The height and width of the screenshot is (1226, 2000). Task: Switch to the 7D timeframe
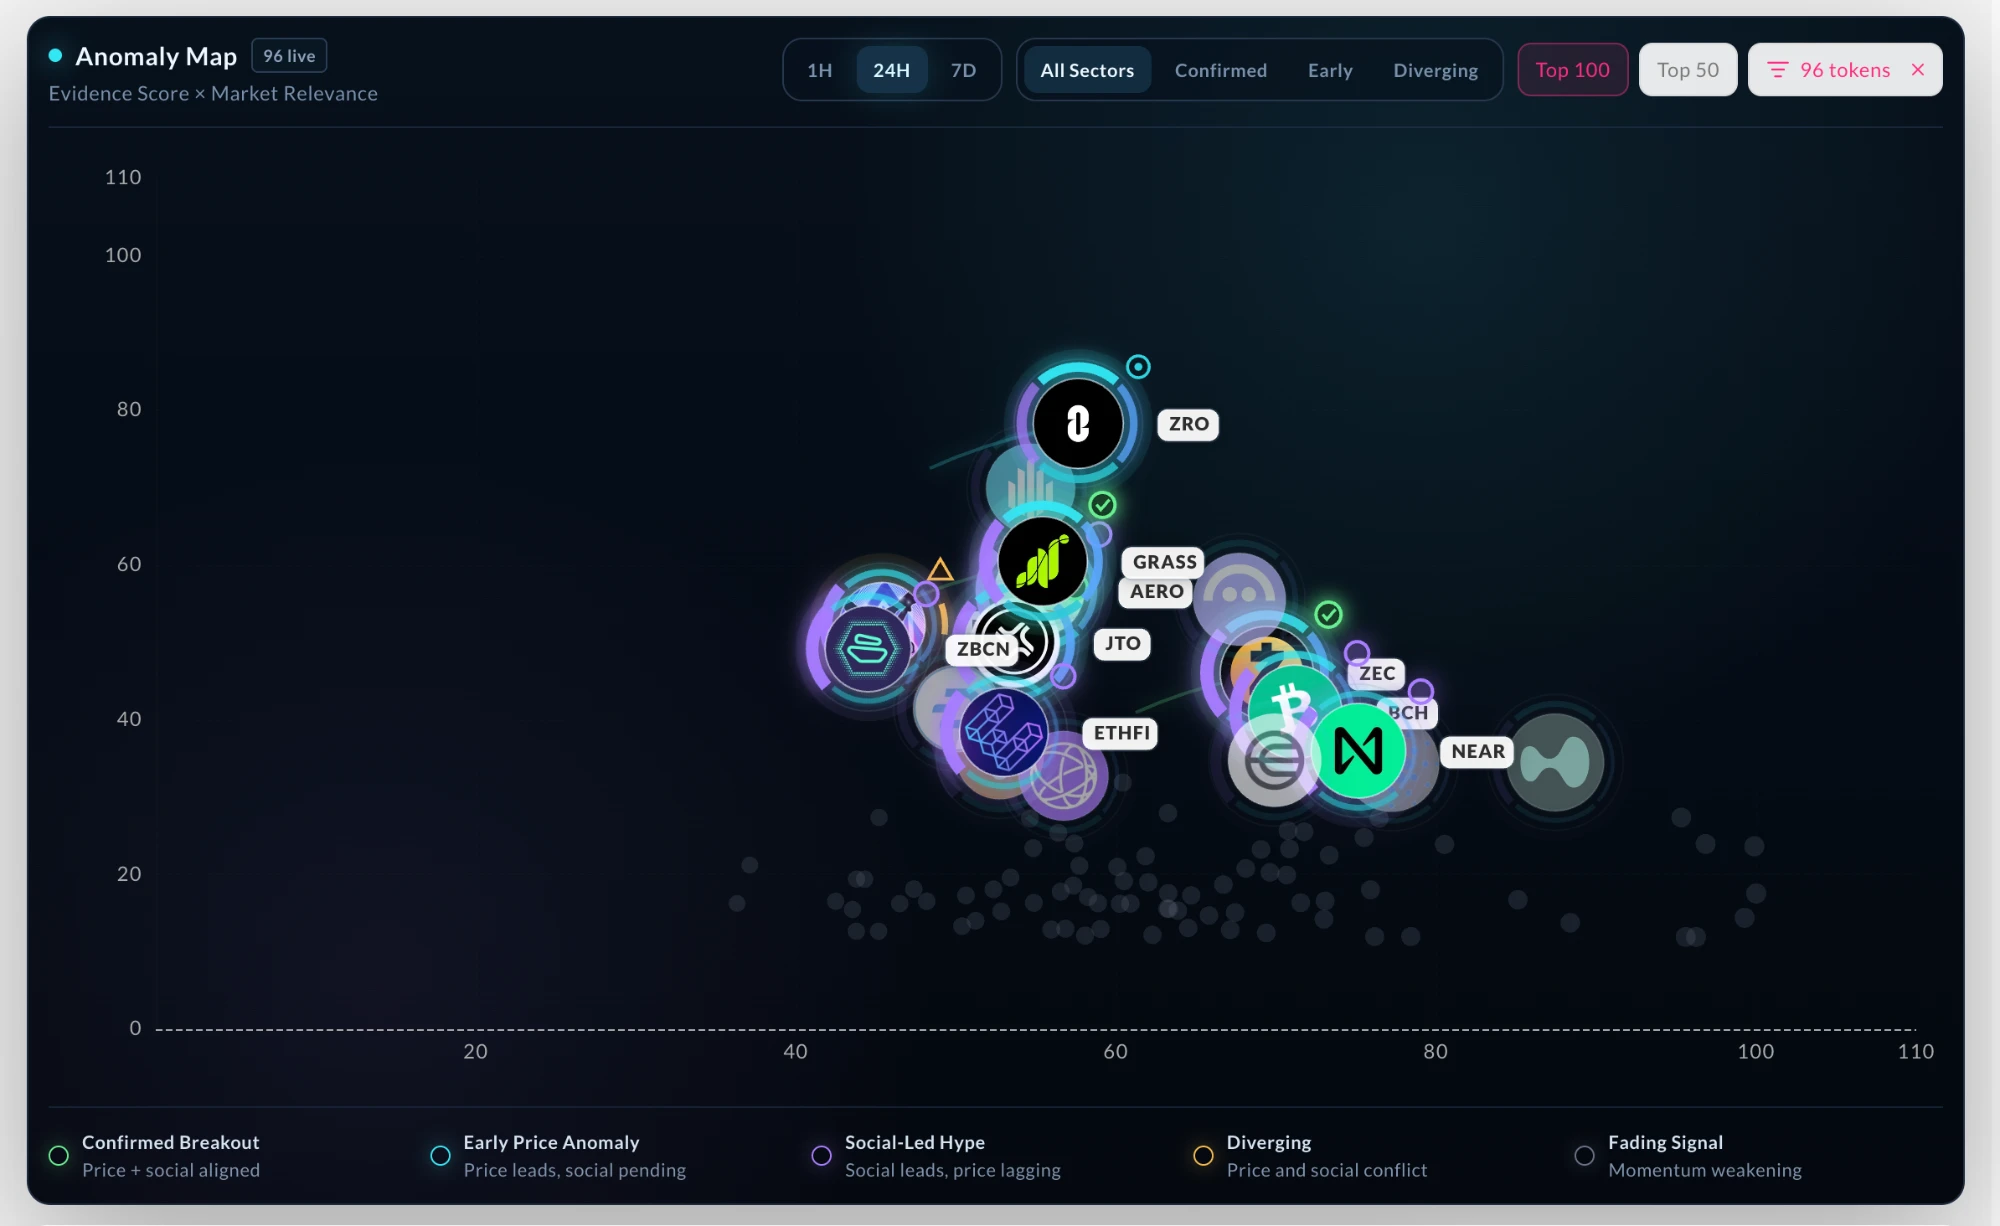click(x=963, y=70)
